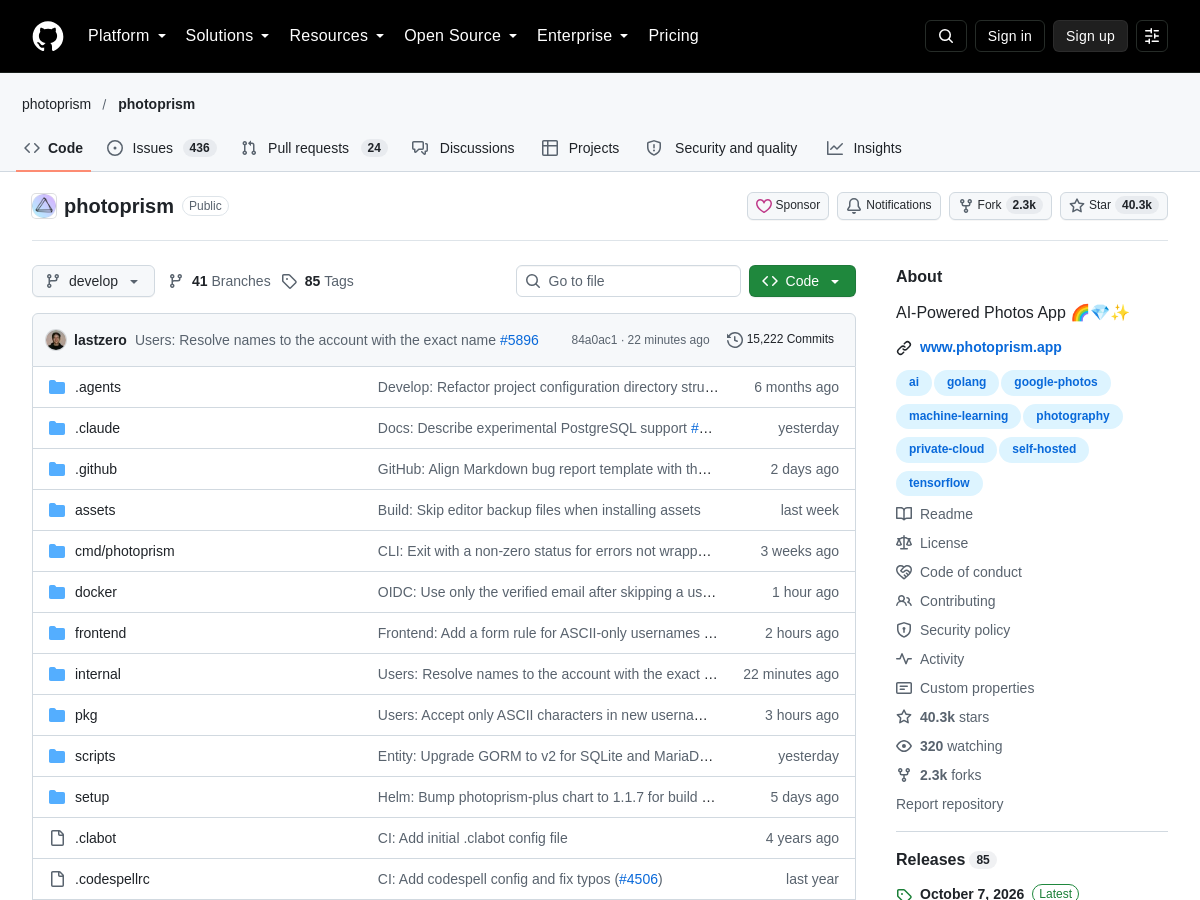1200x900 pixels.
Task: Select the machine-learning topic tag
Action: coord(958,416)
